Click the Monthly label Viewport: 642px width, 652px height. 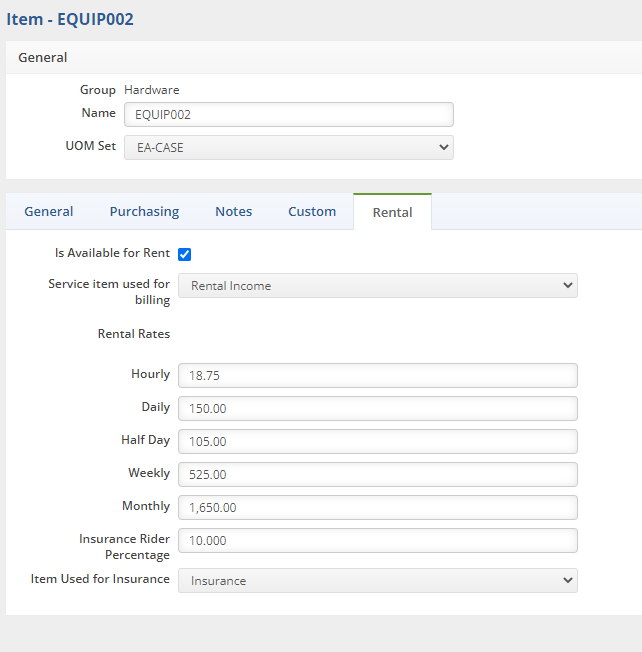click(x=146, y=506)
